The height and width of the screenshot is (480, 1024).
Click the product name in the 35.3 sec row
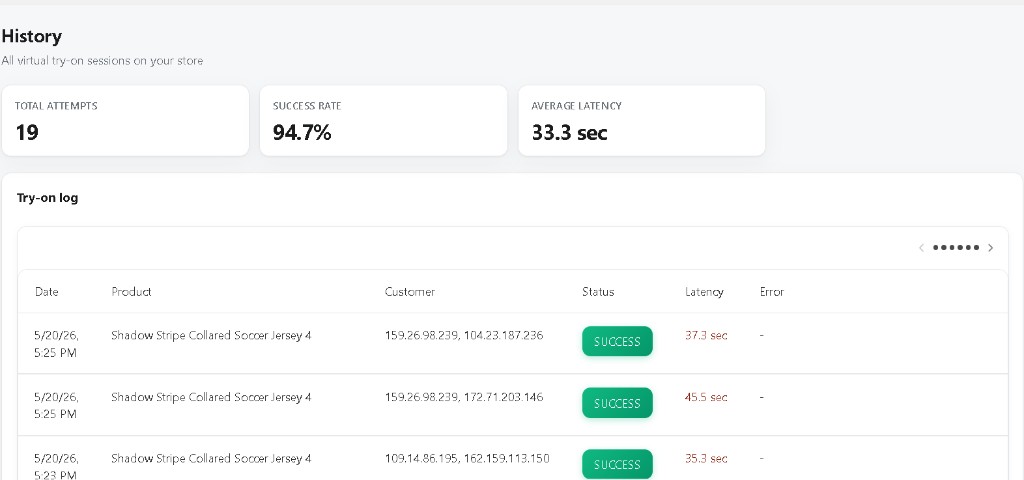pos(211,458)
